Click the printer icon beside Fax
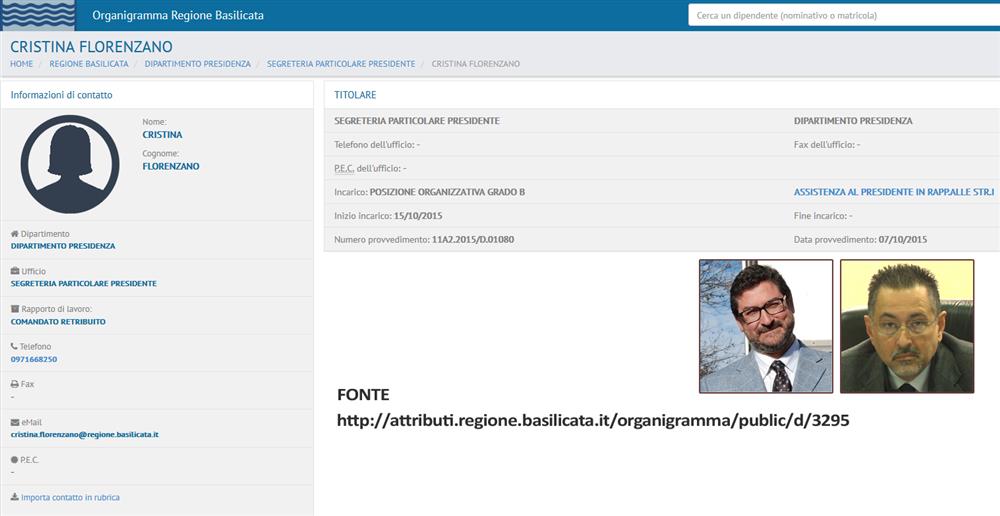 pyautogui.click(x=14, y=384)
